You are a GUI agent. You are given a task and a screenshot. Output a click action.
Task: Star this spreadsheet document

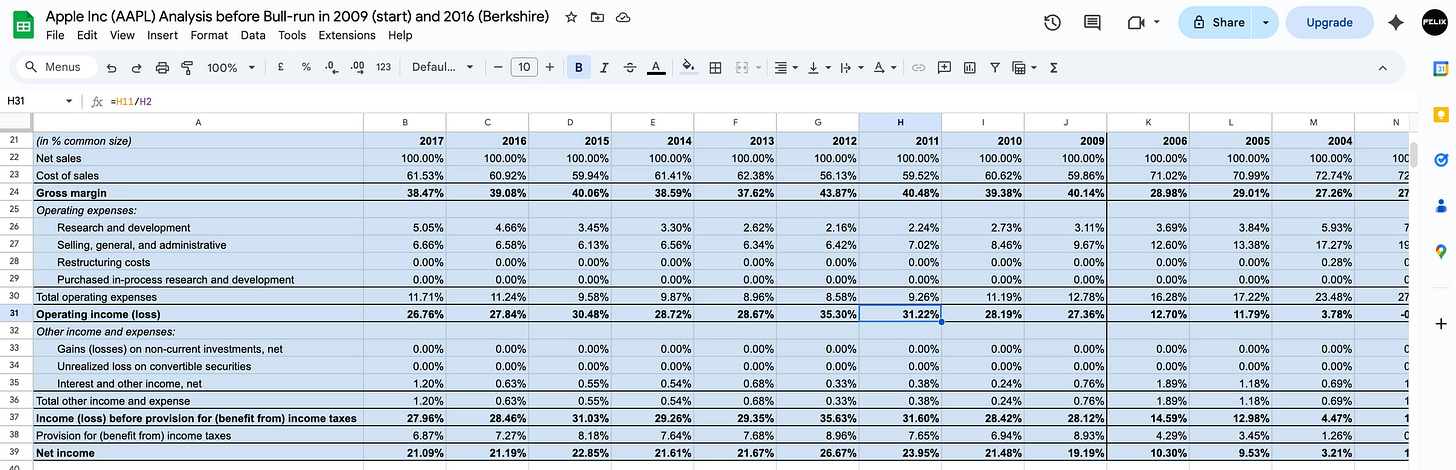point(571,18)
